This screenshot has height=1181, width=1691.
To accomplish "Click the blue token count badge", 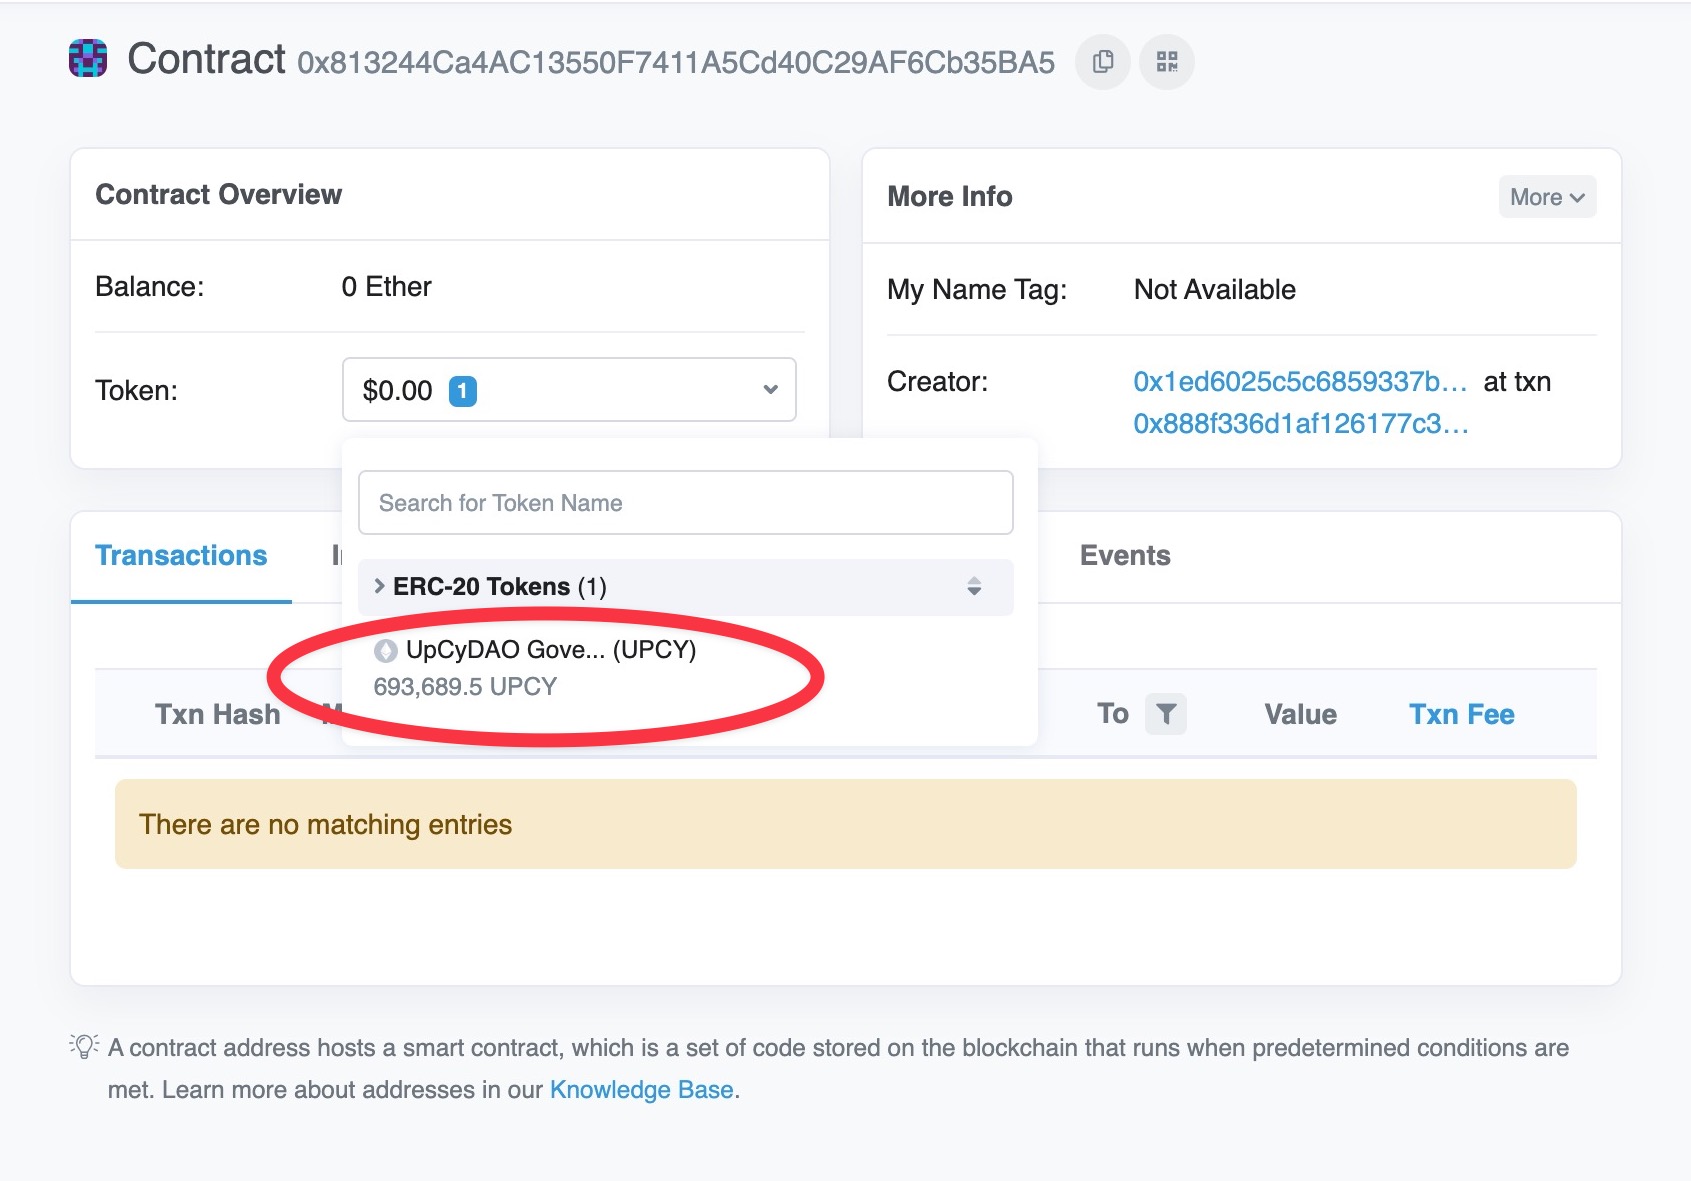I will (x=462, y=391).
